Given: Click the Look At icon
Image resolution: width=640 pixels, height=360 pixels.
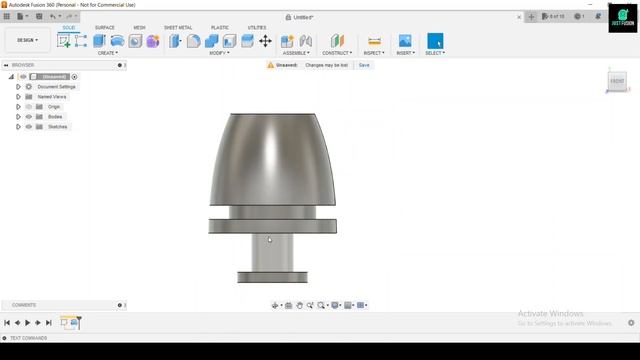Looking at the screenshot, I should [x=289, y=305].
